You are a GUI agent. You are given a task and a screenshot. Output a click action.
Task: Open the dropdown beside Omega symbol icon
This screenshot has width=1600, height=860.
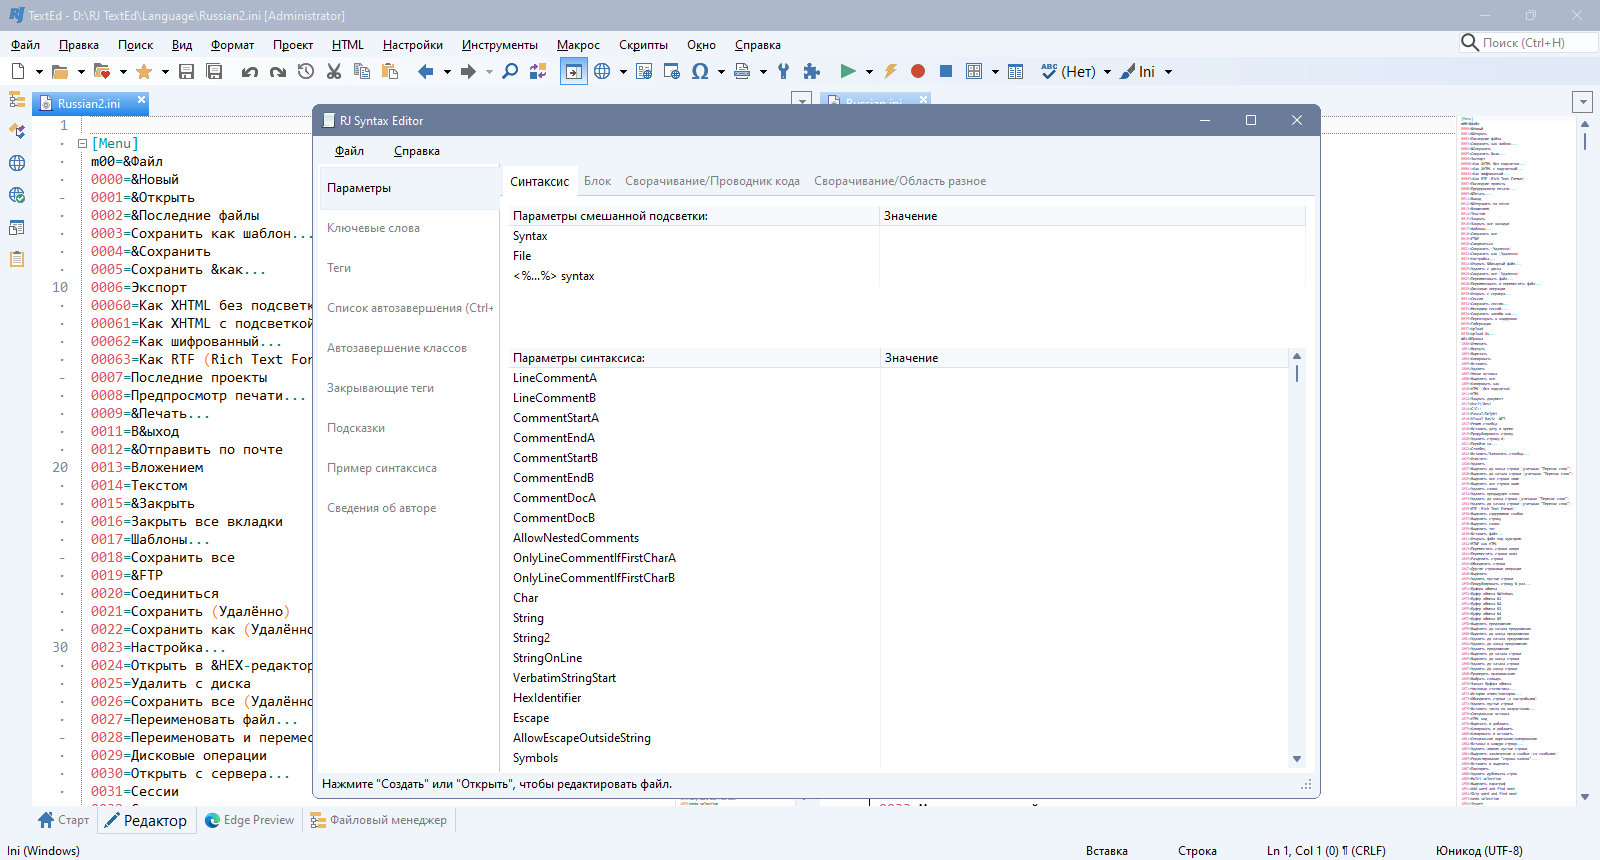[x=721, y=71]
